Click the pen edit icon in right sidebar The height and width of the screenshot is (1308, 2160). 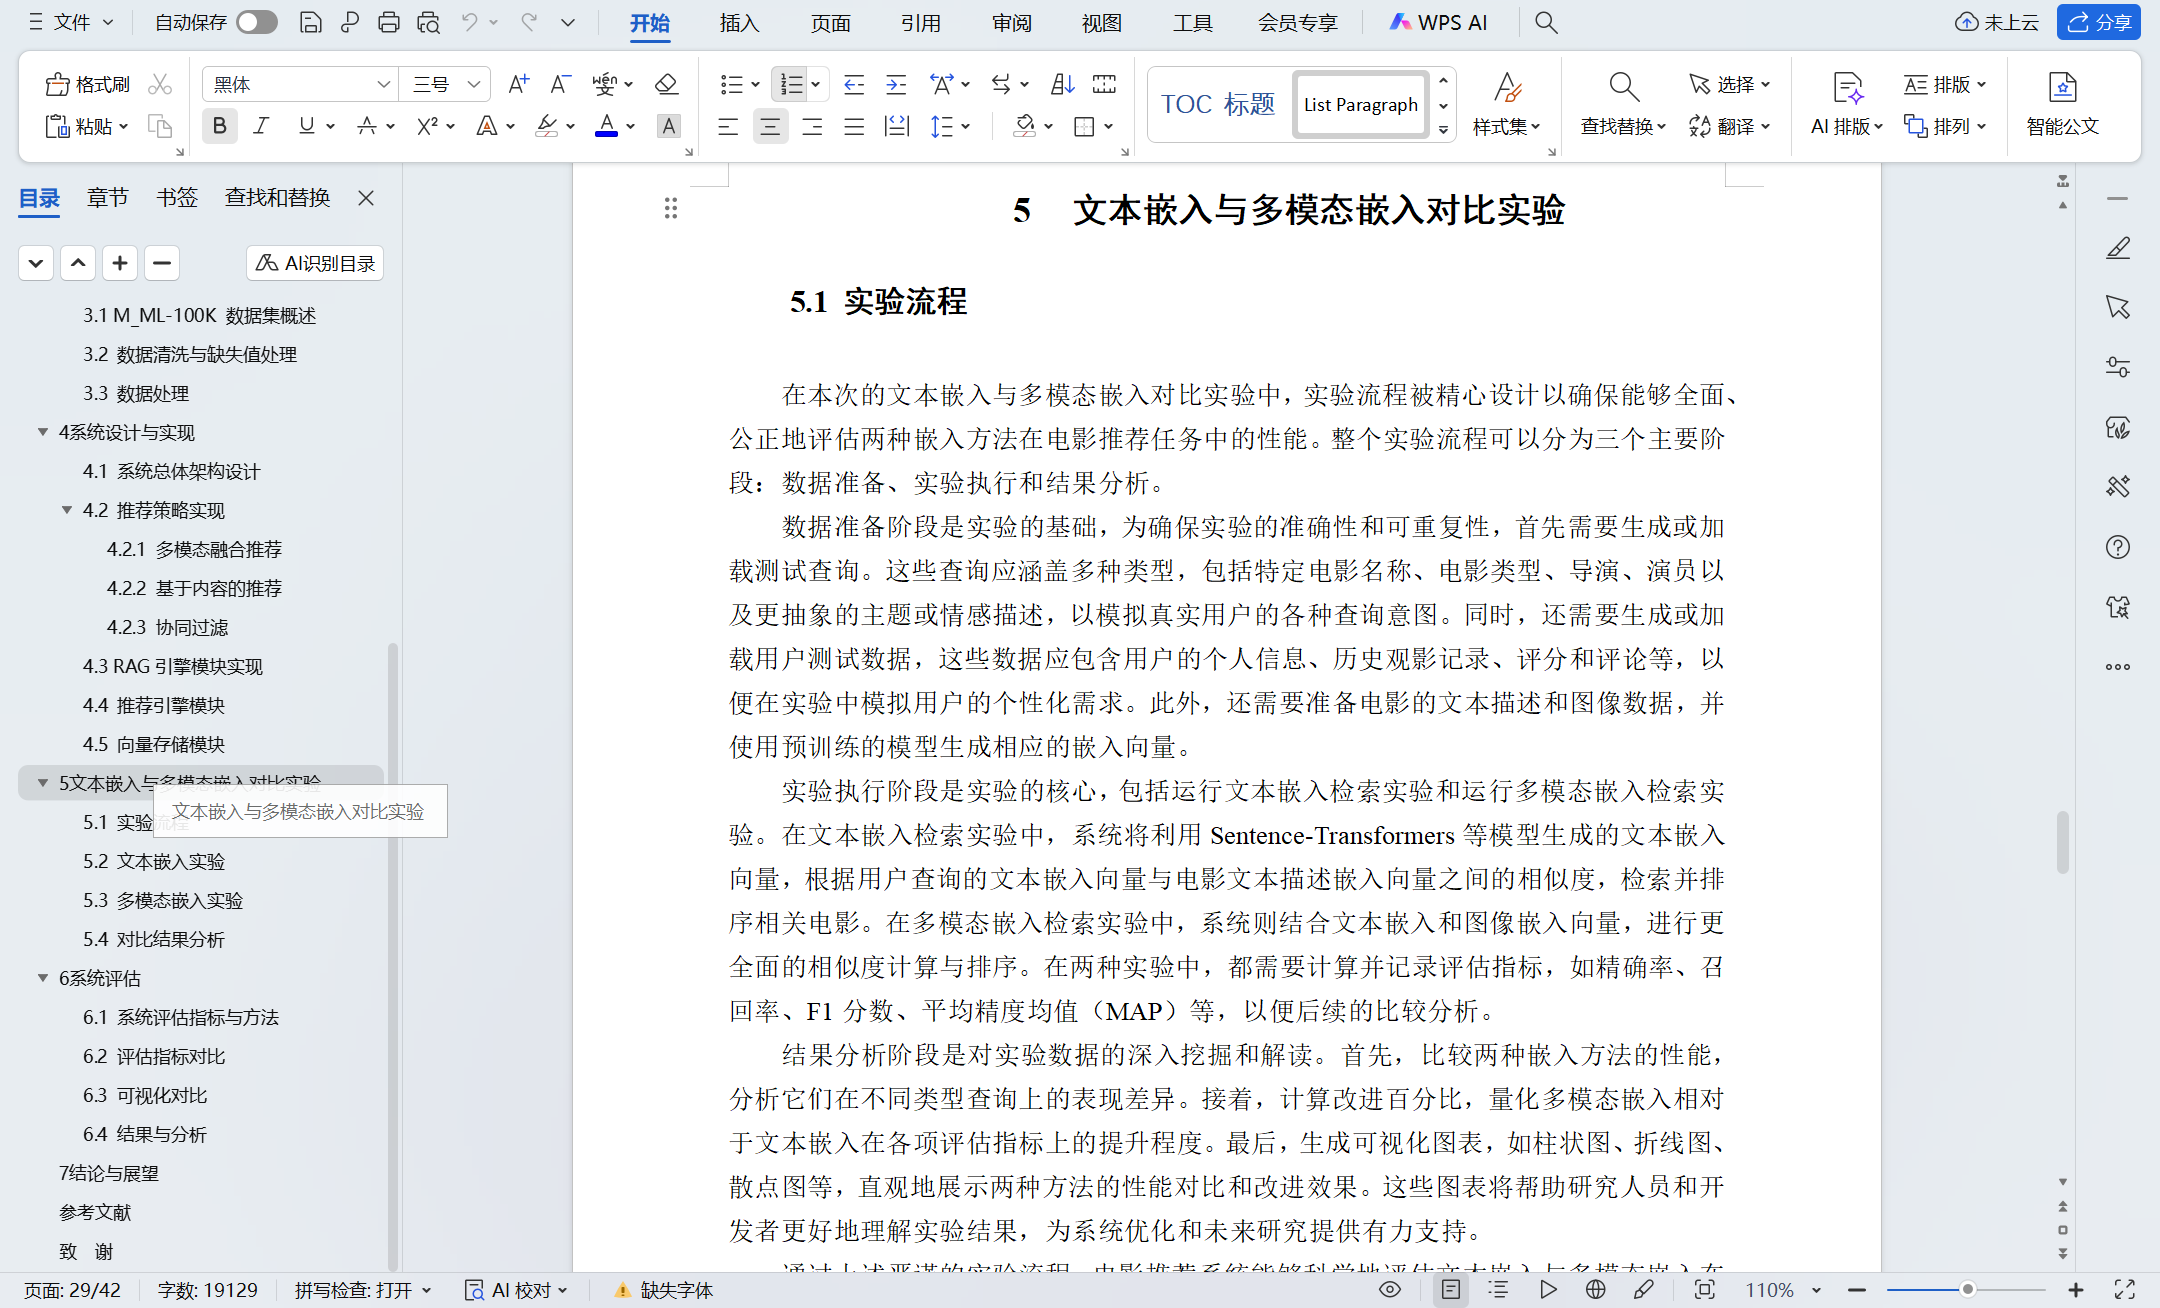[x=2118, y=247]
